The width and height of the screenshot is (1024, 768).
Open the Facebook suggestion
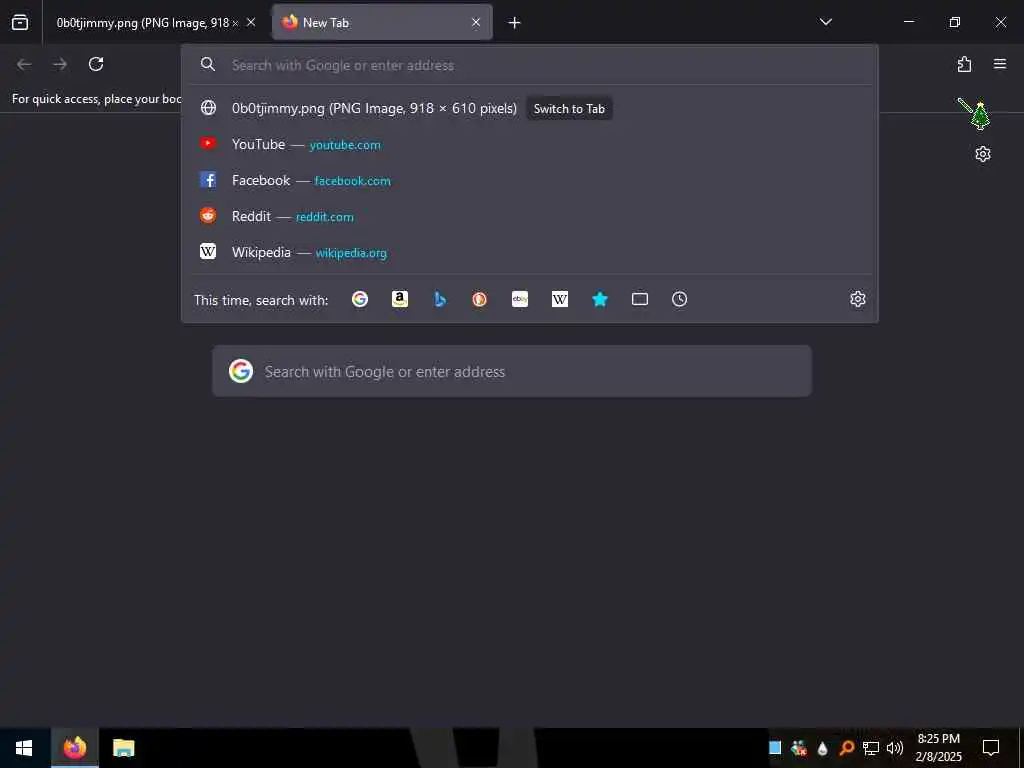tap(530, 180)
